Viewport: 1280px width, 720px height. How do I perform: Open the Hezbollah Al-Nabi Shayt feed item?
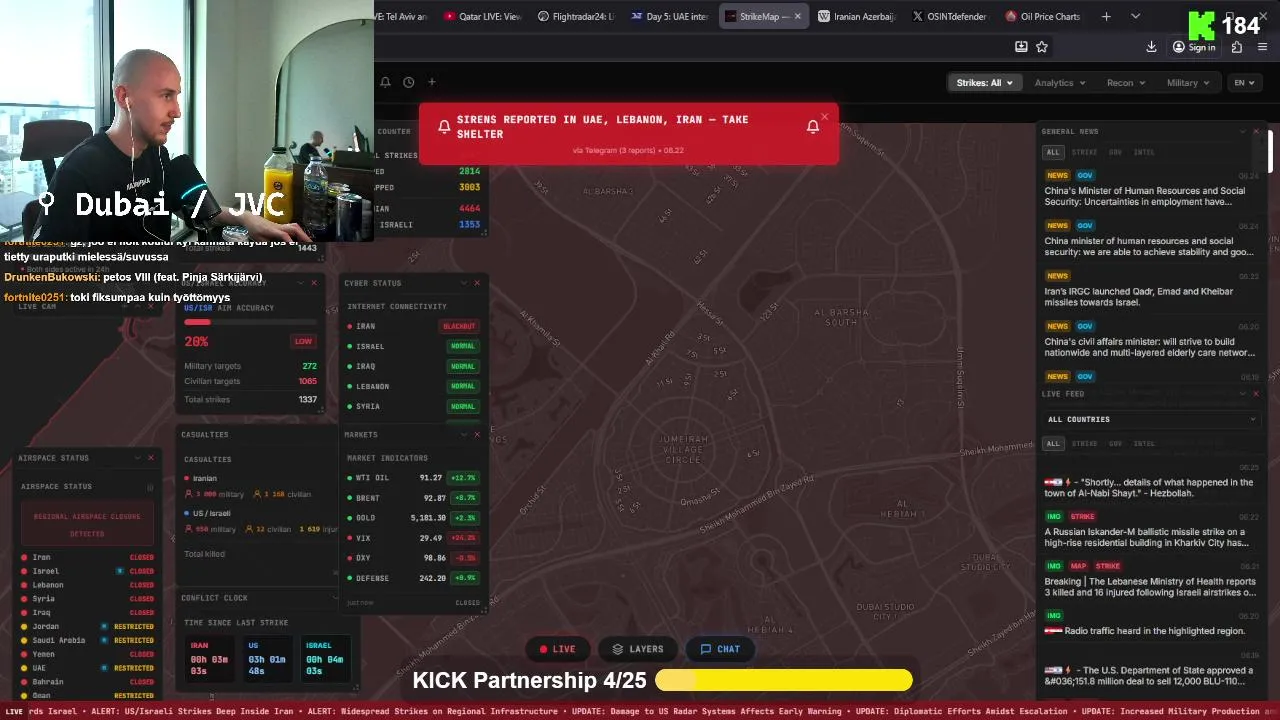coord(1150,487)
